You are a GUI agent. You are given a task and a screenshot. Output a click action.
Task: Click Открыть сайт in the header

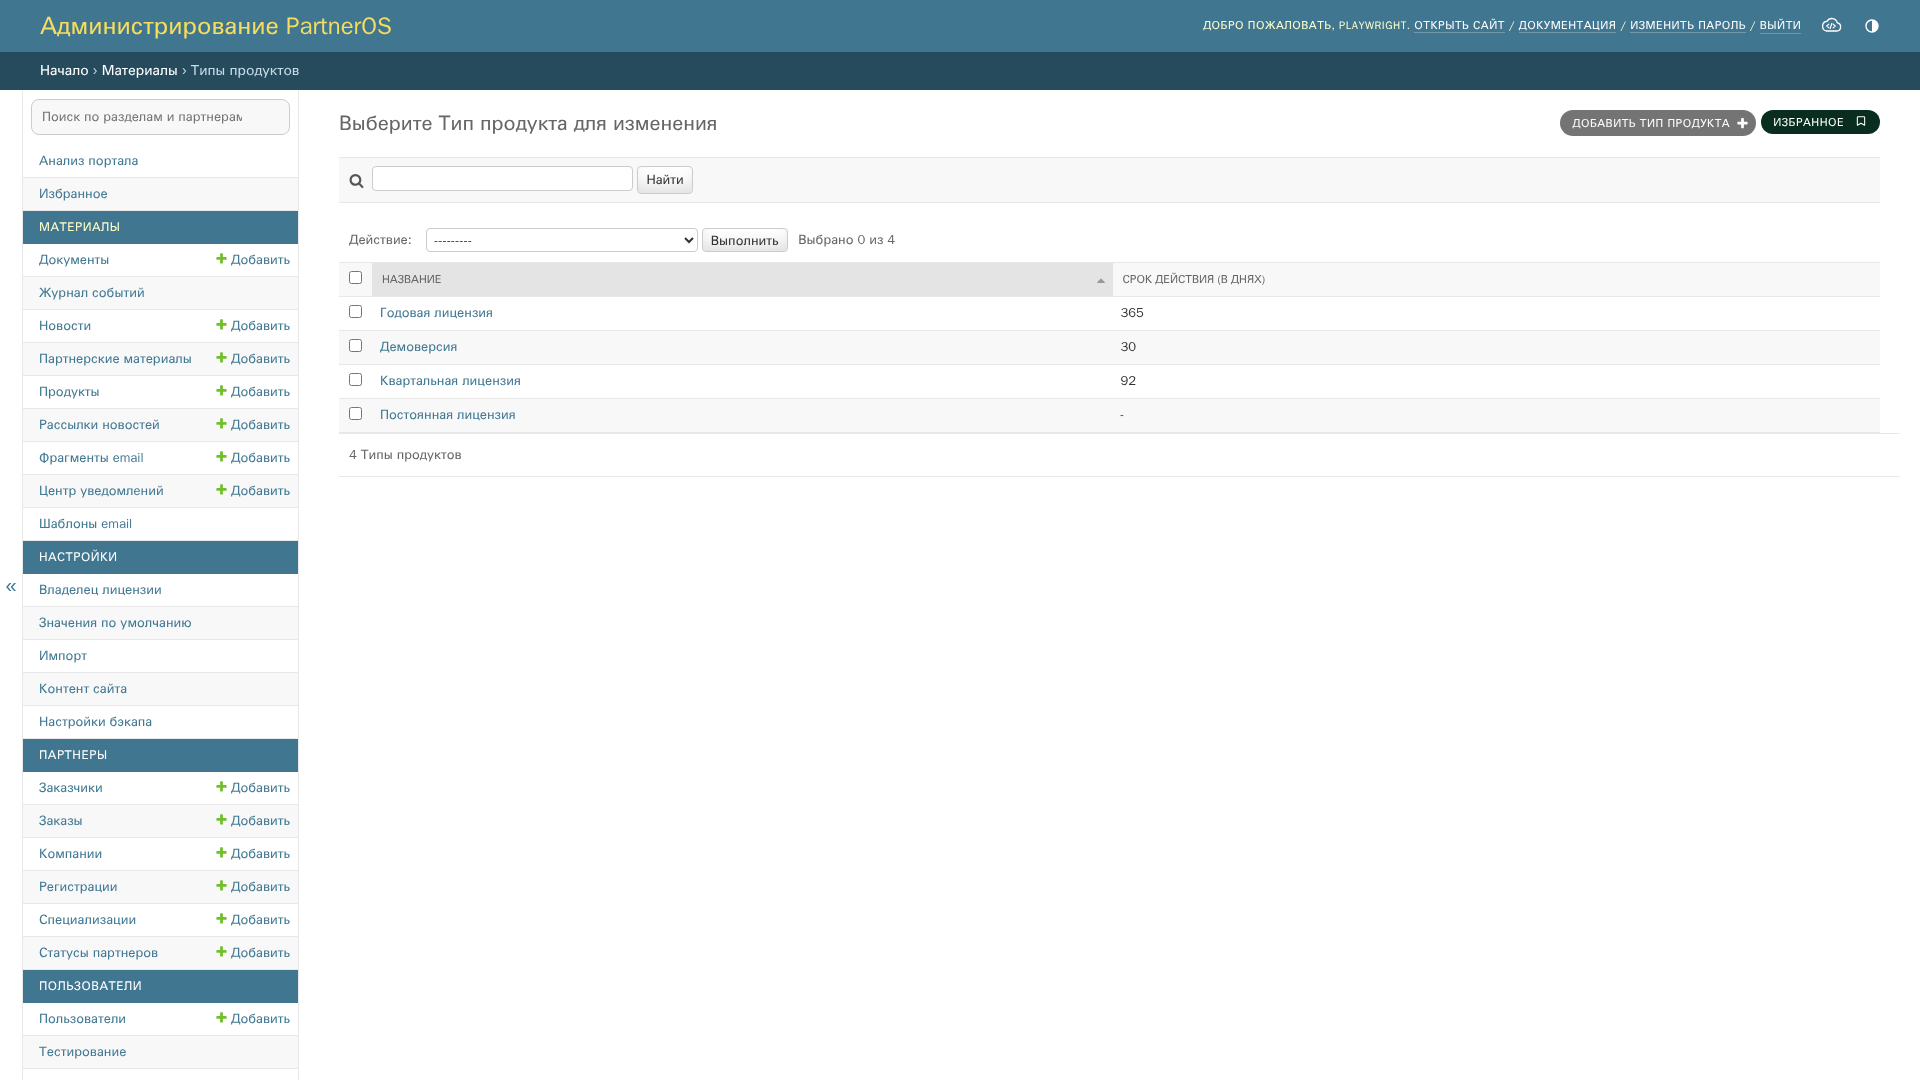coord(1459,26)
